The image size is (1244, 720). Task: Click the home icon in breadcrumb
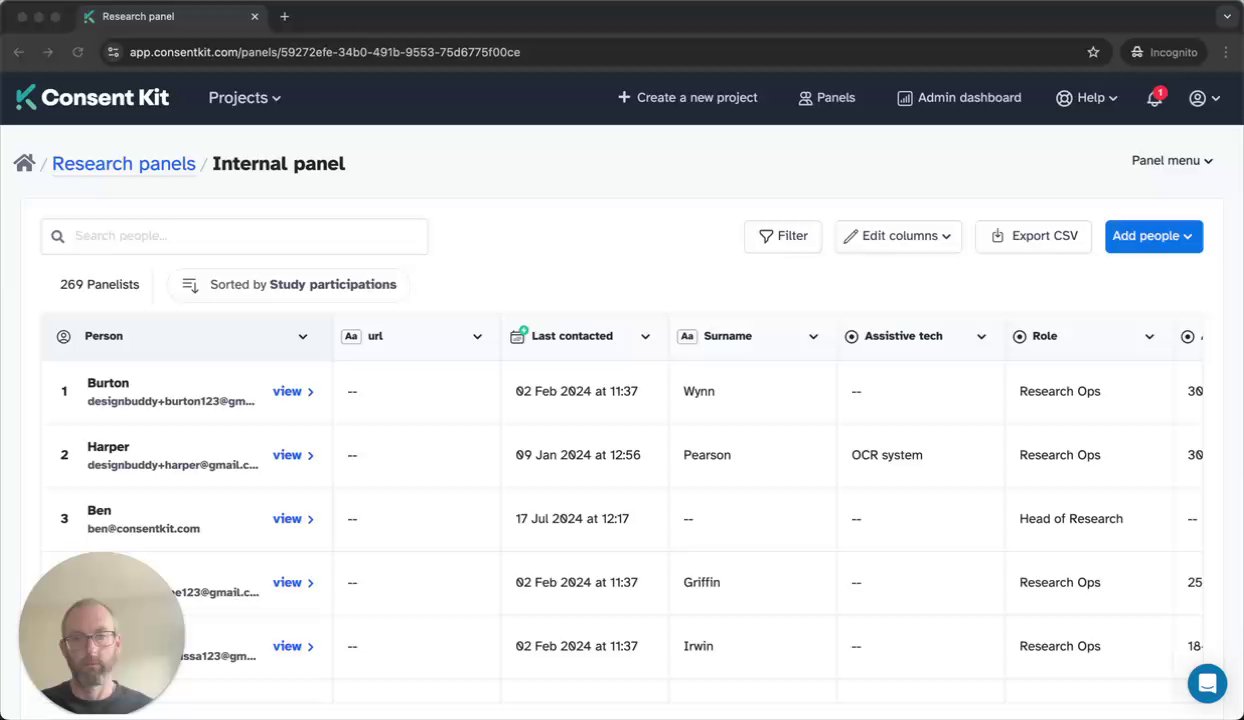click(24, 163)
